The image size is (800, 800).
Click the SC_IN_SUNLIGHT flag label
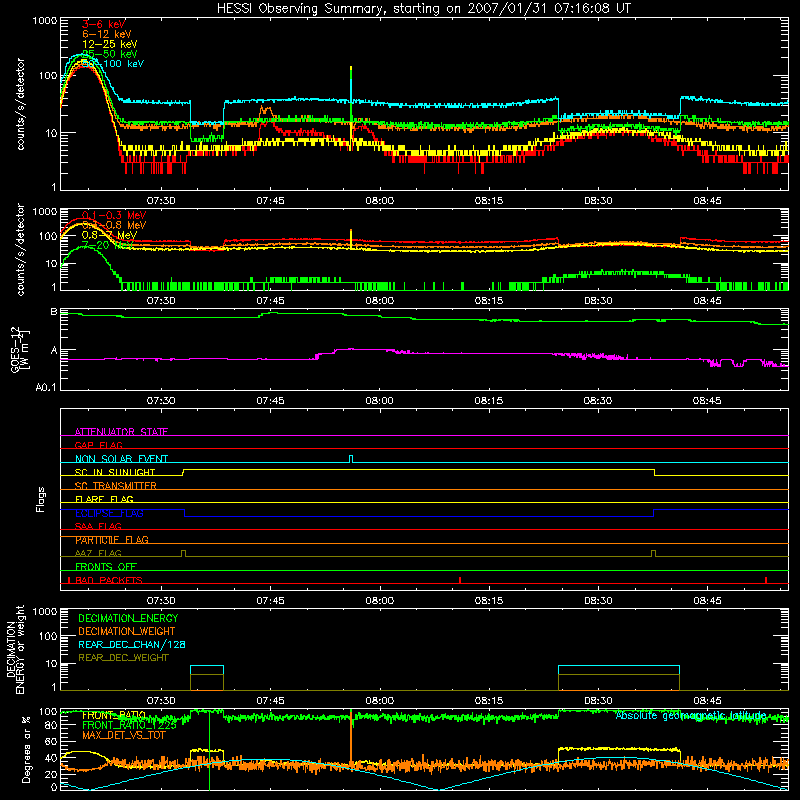(115, 472)
